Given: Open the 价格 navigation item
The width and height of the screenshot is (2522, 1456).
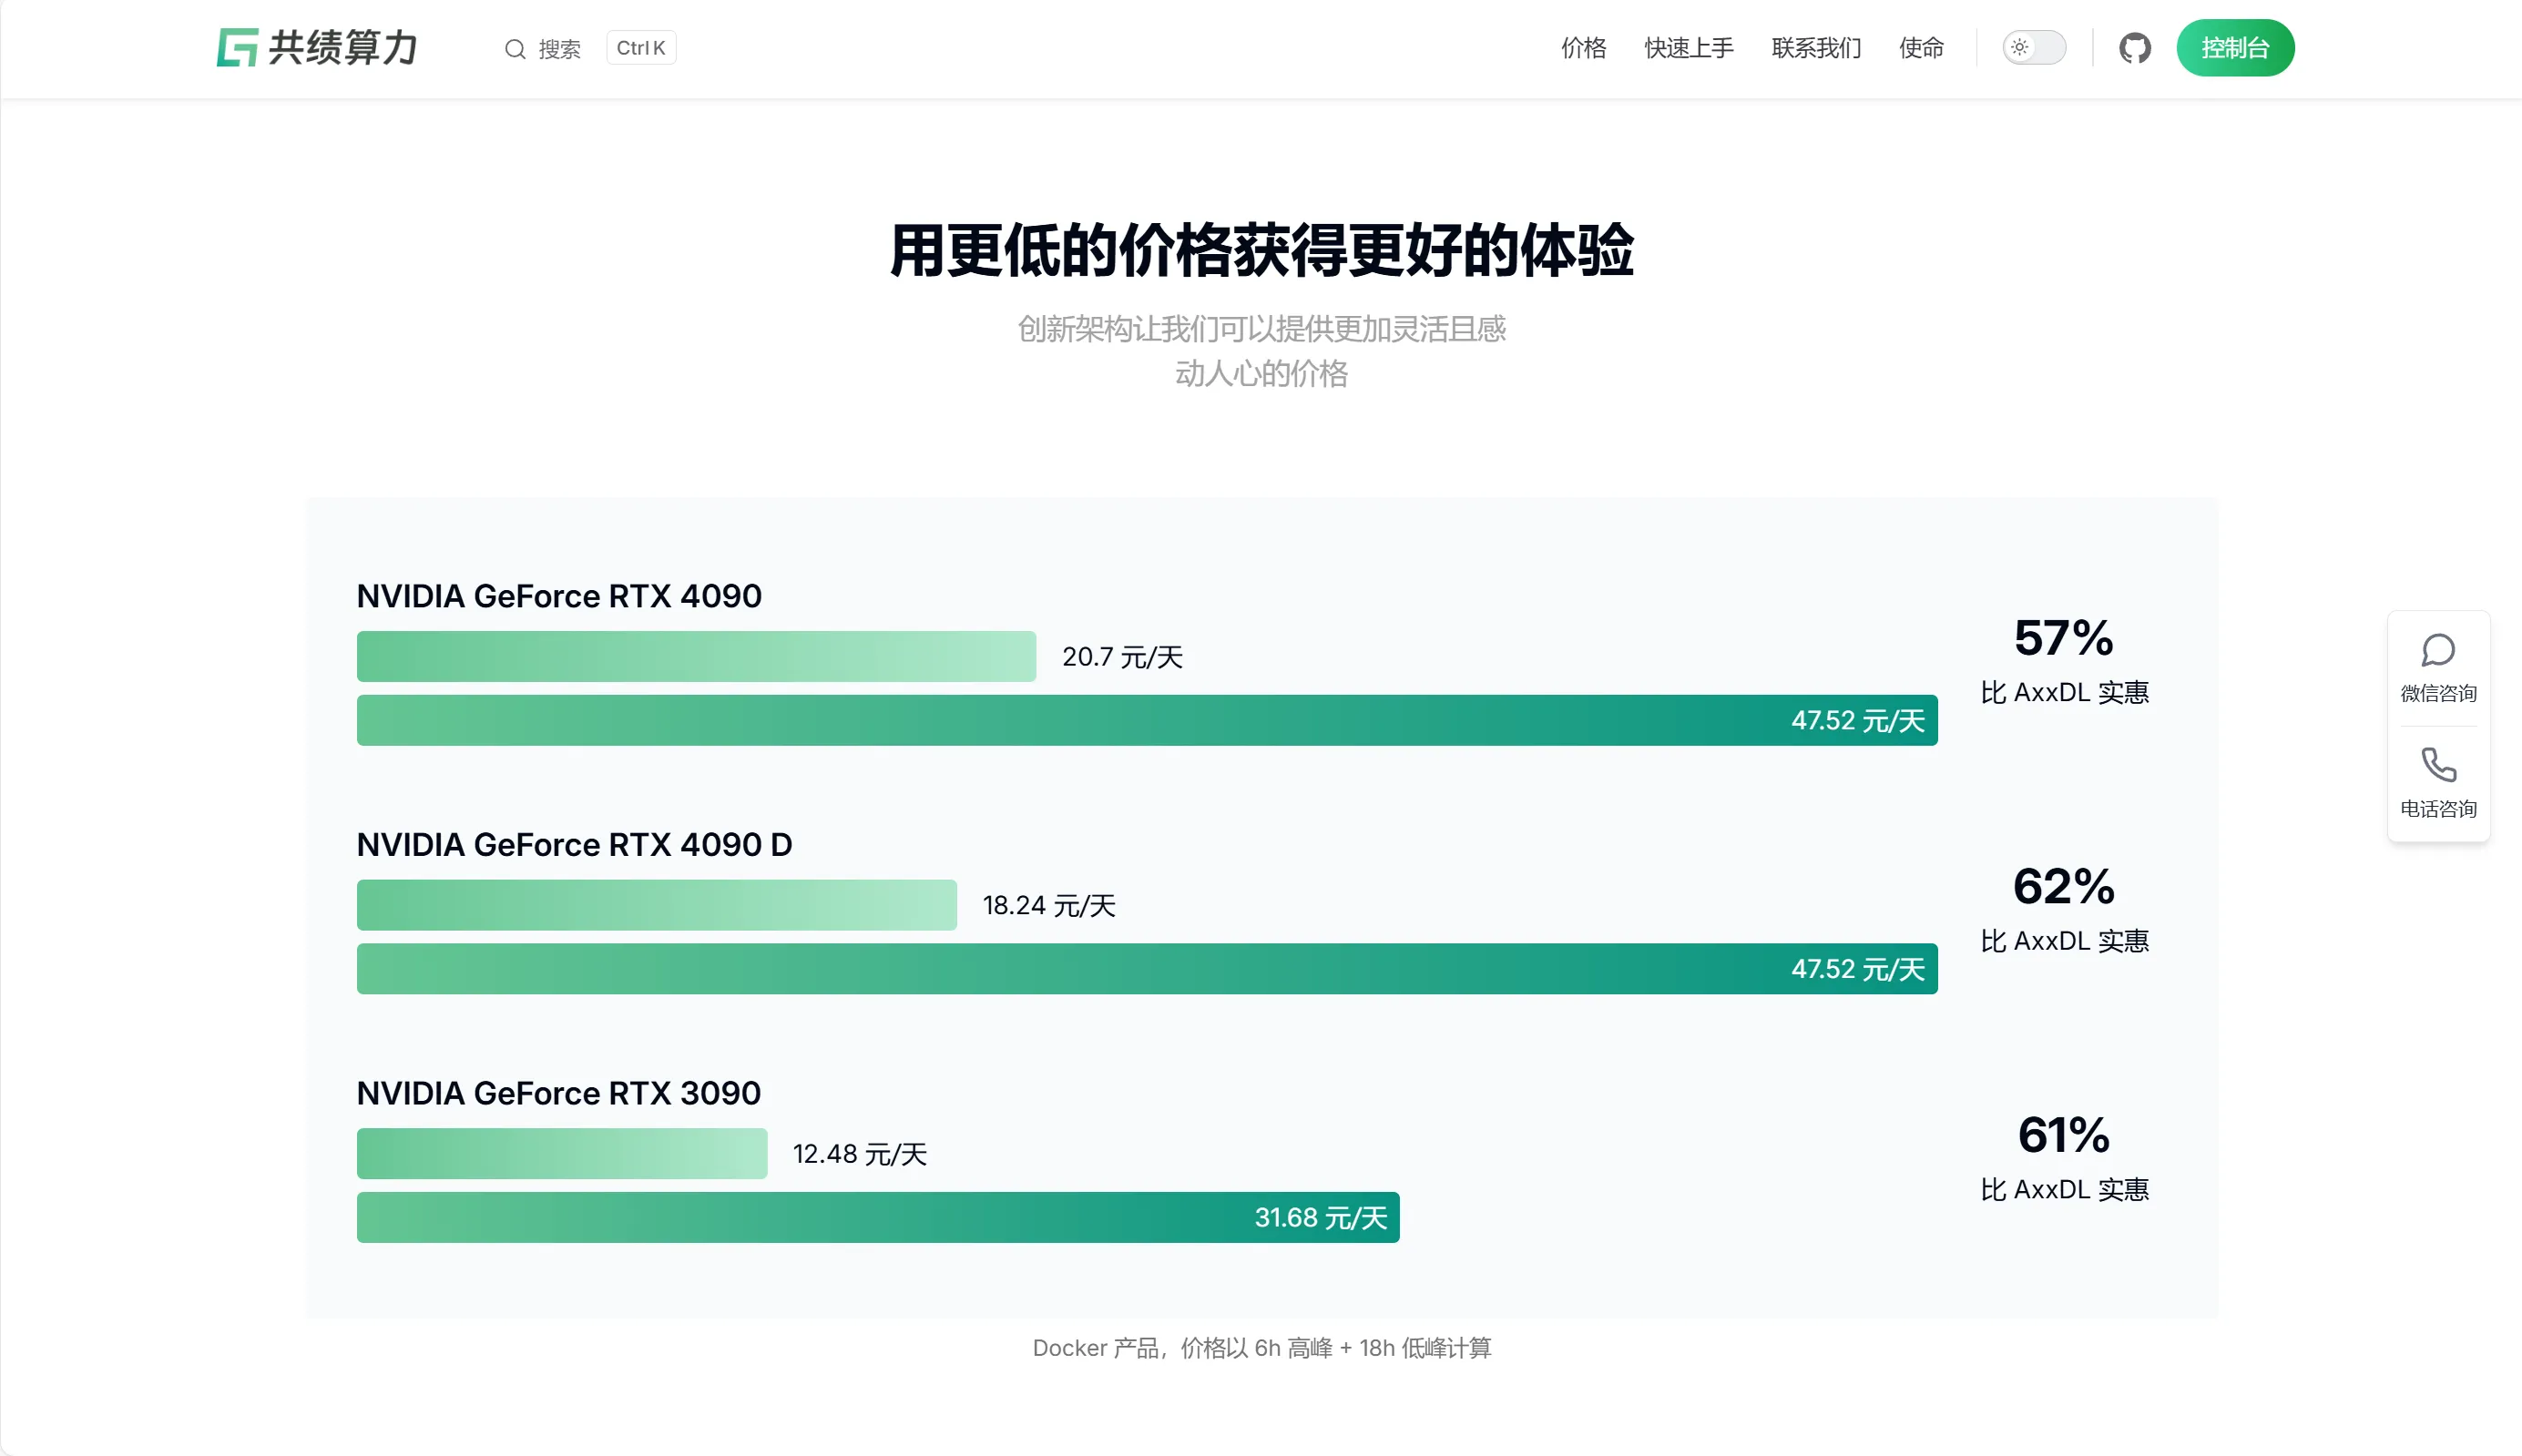Looking at the screenshot, I should 1583,47.
